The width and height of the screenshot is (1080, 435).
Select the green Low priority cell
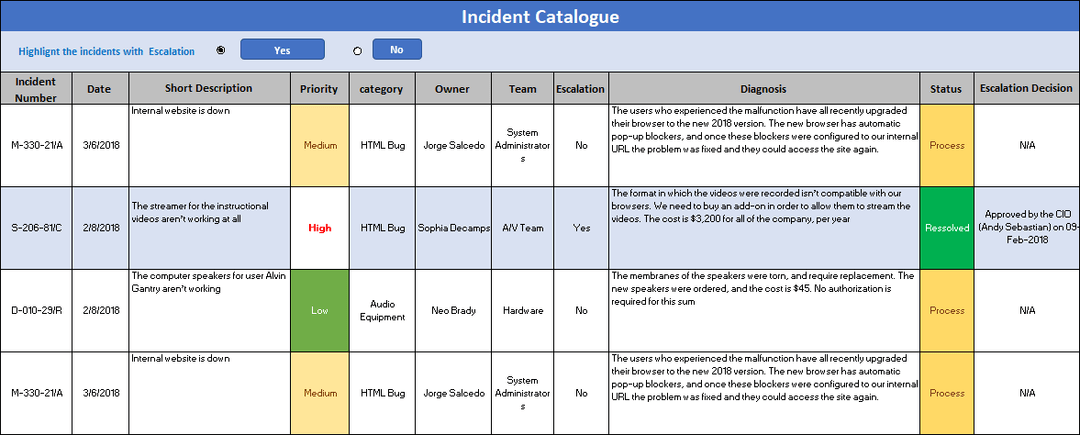[x=319, y=310]
